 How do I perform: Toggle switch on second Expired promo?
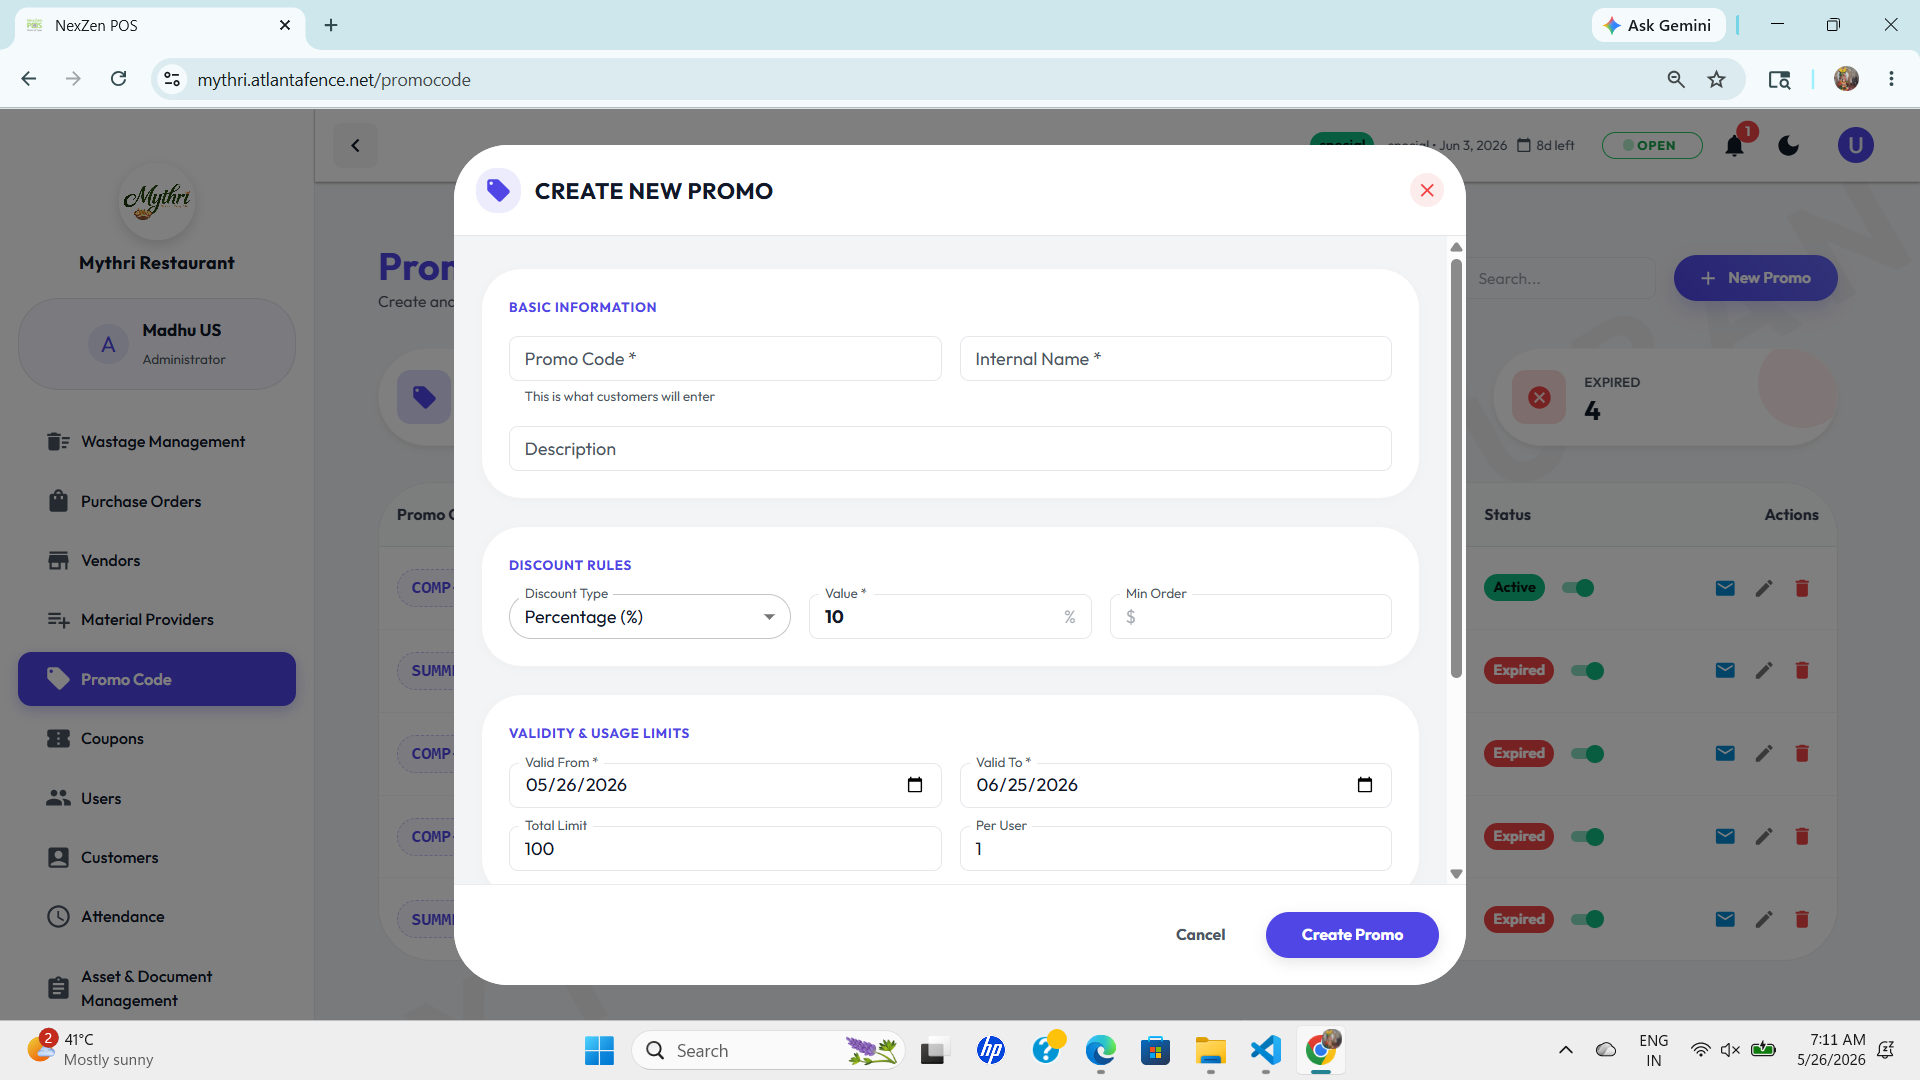pyautogui.click(x=1587, y=753)
